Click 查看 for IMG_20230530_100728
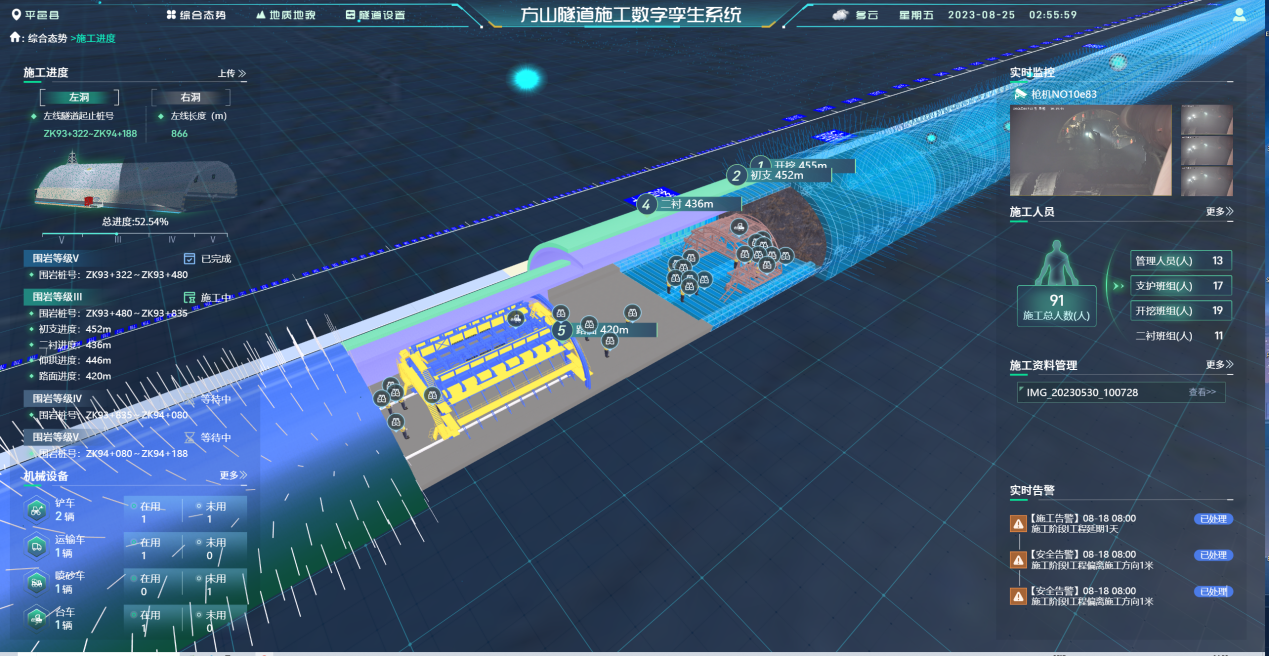This screenshot has width=1269, height=657. [1201, 393]
